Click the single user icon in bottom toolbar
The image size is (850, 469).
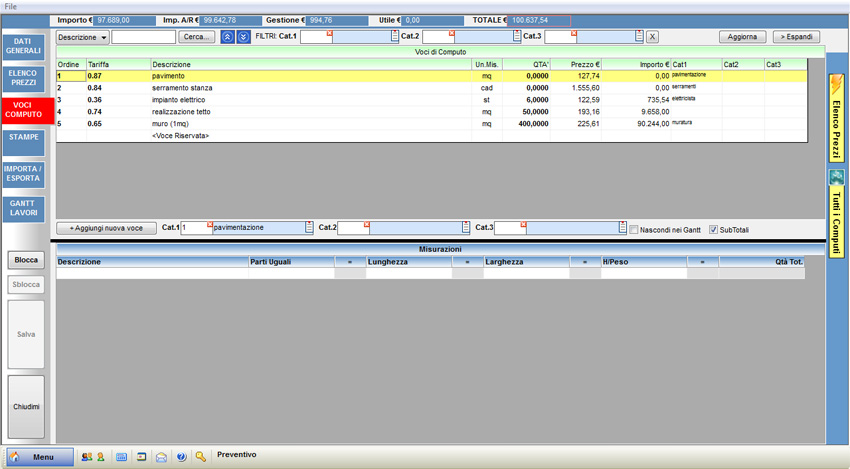tap(100, 457)
